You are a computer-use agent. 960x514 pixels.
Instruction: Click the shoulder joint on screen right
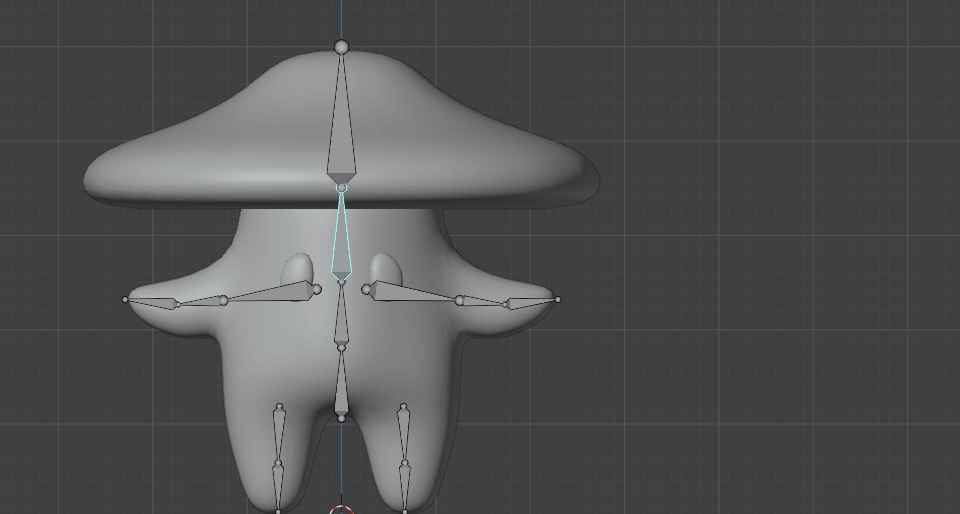coord(366,290)
